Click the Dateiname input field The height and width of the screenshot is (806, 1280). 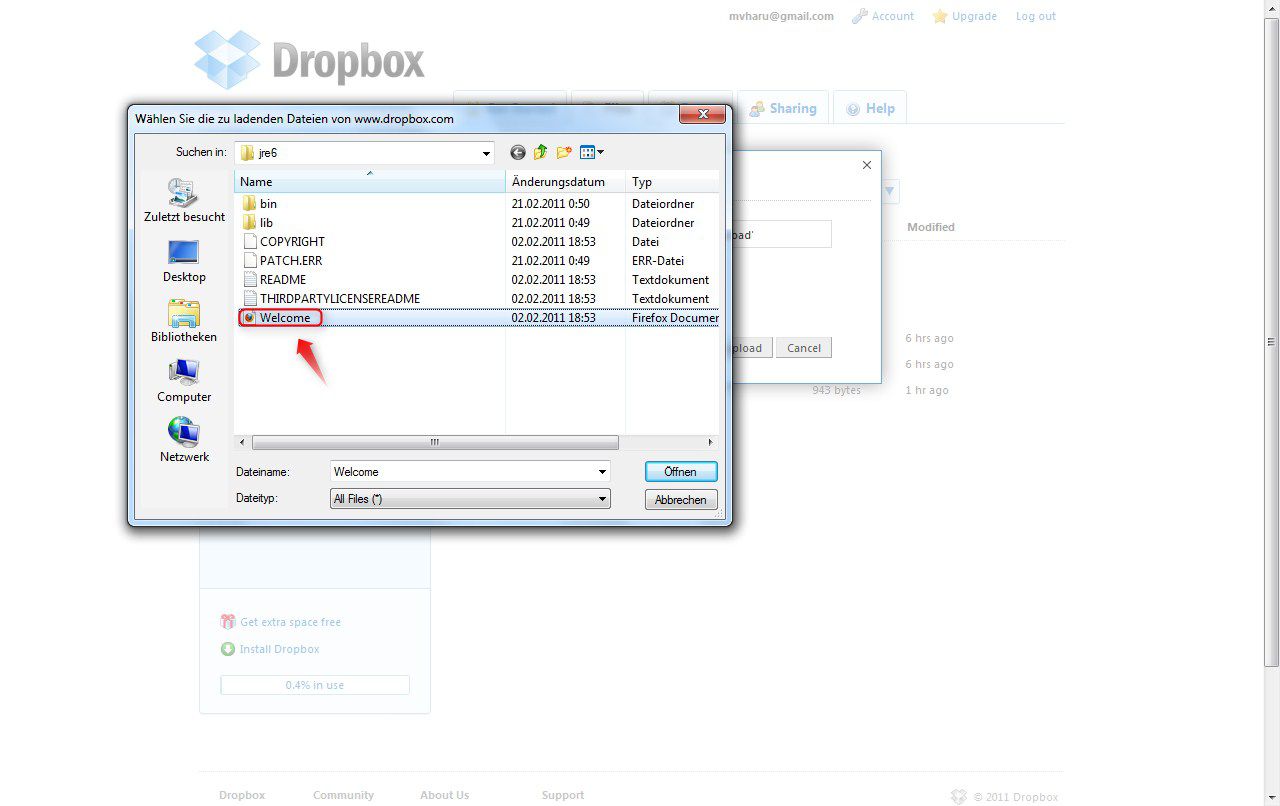tap(463, 471)
